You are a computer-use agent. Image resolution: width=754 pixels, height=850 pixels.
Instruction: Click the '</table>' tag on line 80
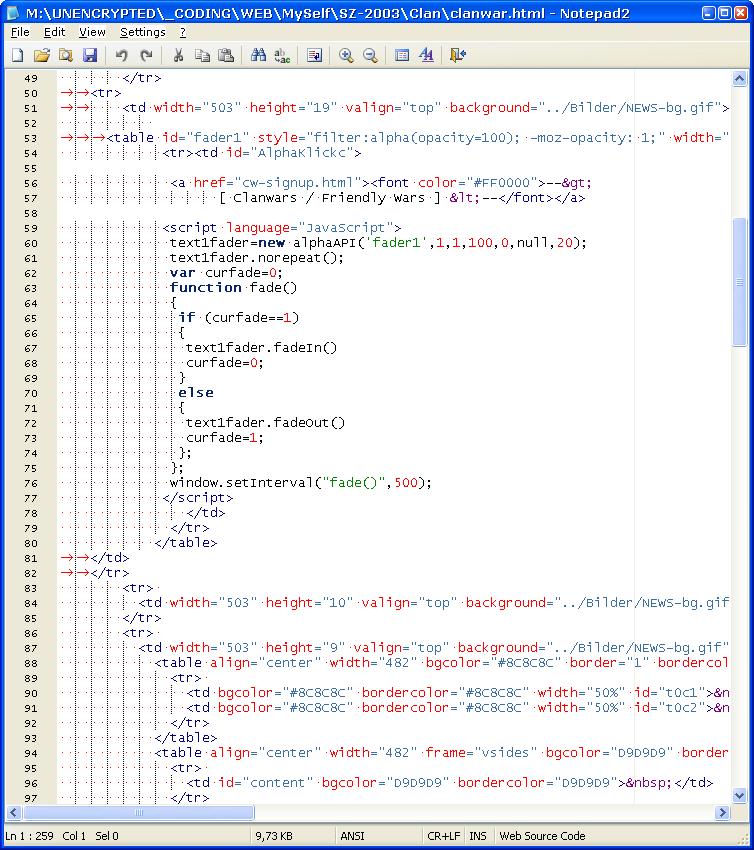click(186, 543)
